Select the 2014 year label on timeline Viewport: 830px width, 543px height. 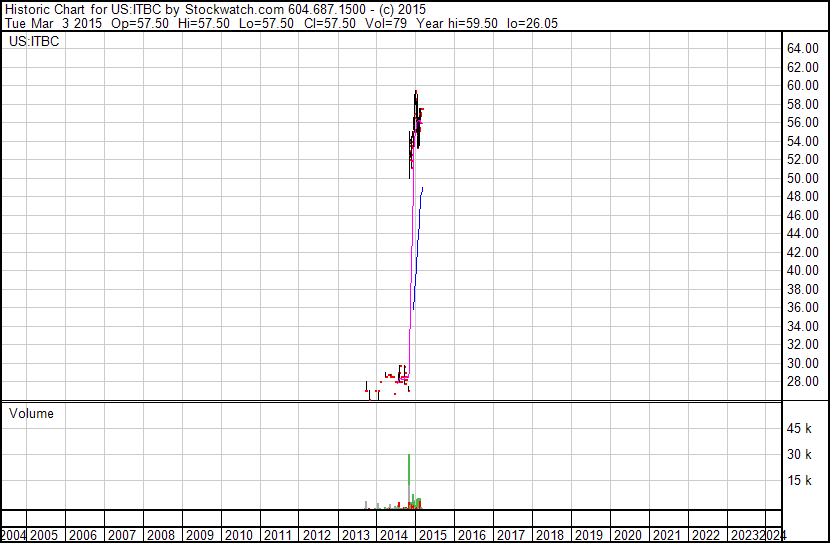pos(394,535)
